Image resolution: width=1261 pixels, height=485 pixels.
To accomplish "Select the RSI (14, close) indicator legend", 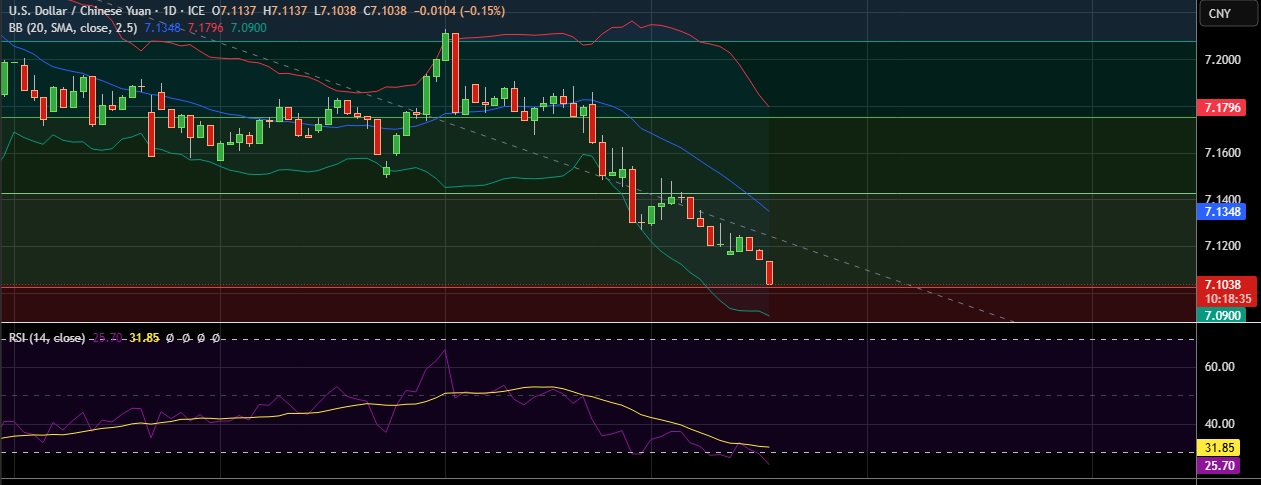I will point(45,338).
